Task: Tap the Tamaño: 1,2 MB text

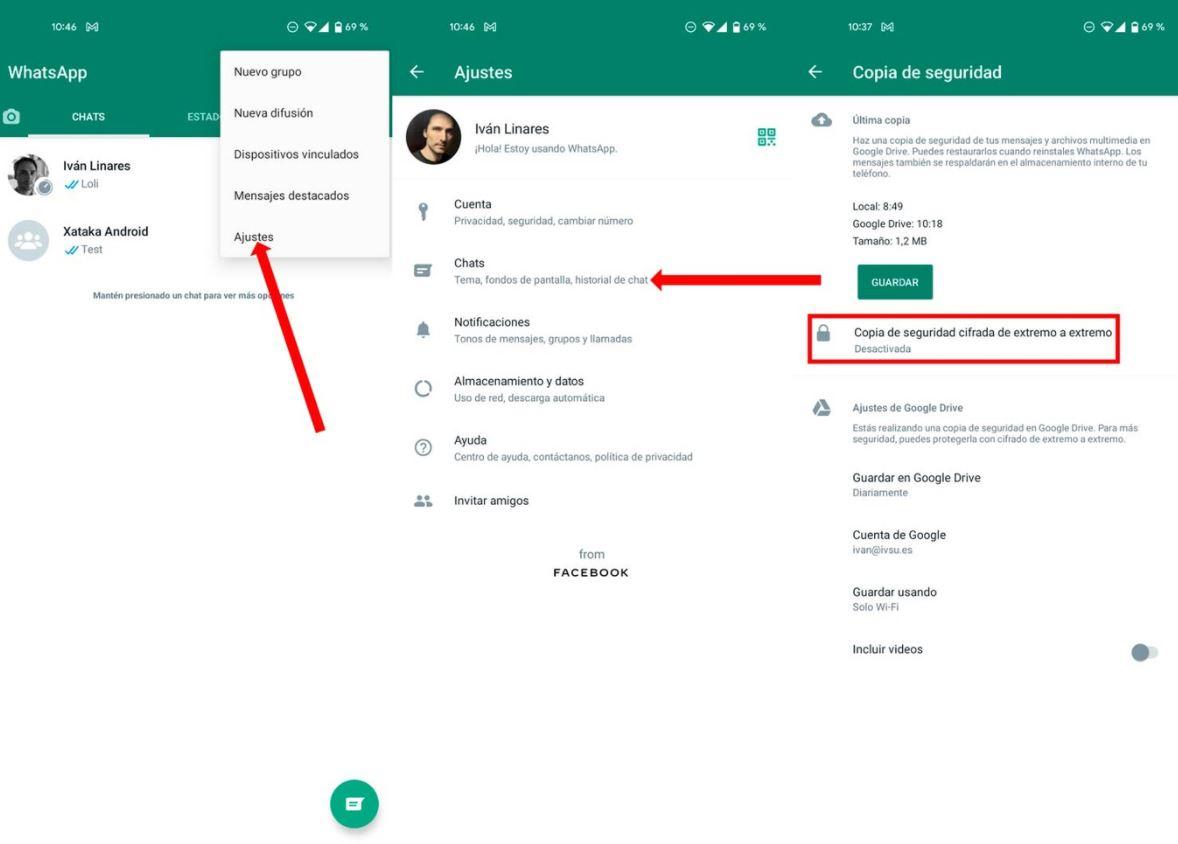Action: 890,241
